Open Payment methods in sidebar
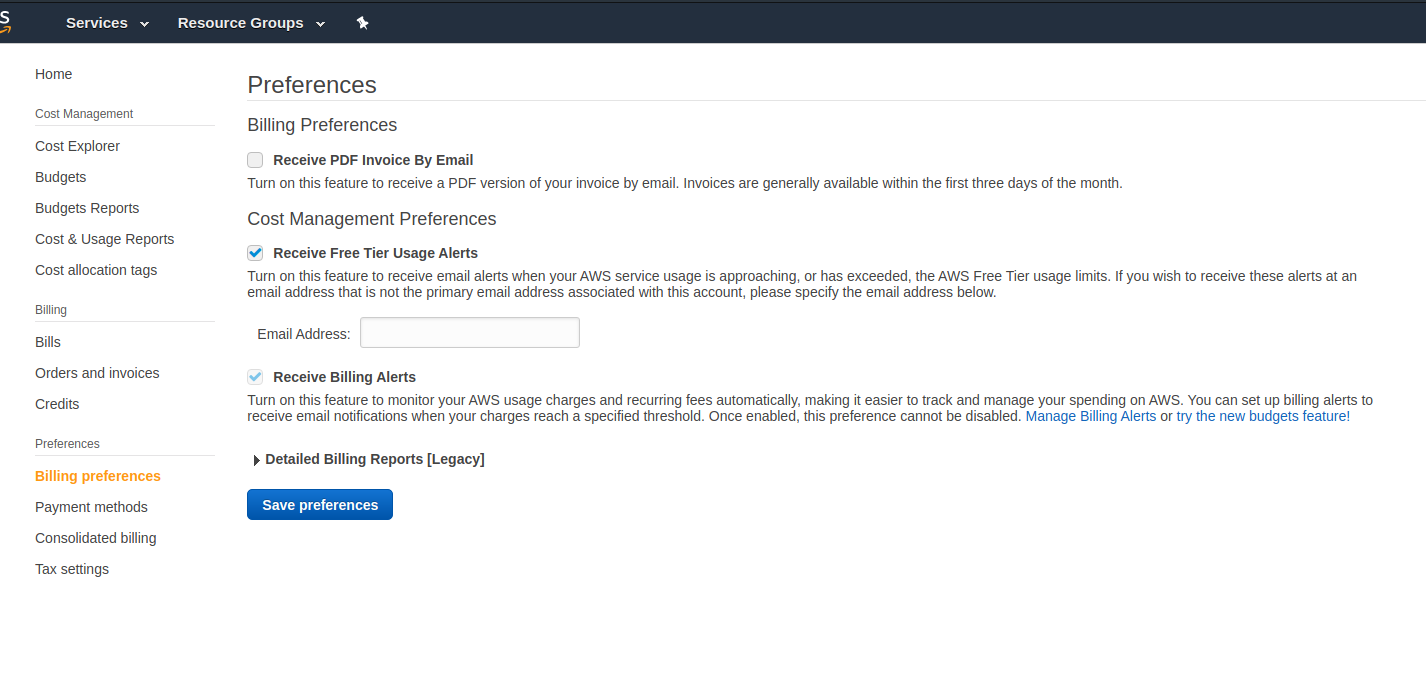The image size is (1426, 678). pos(91,507)
